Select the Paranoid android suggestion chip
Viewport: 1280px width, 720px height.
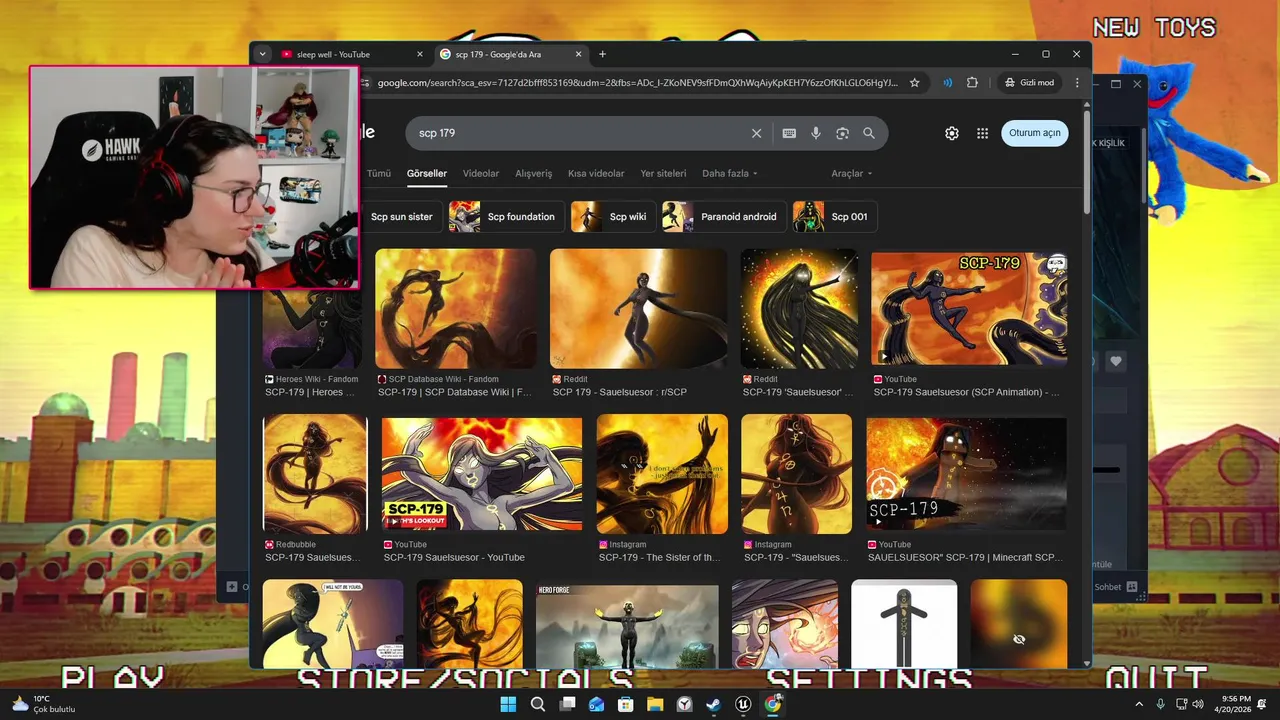tap(723, 216)
